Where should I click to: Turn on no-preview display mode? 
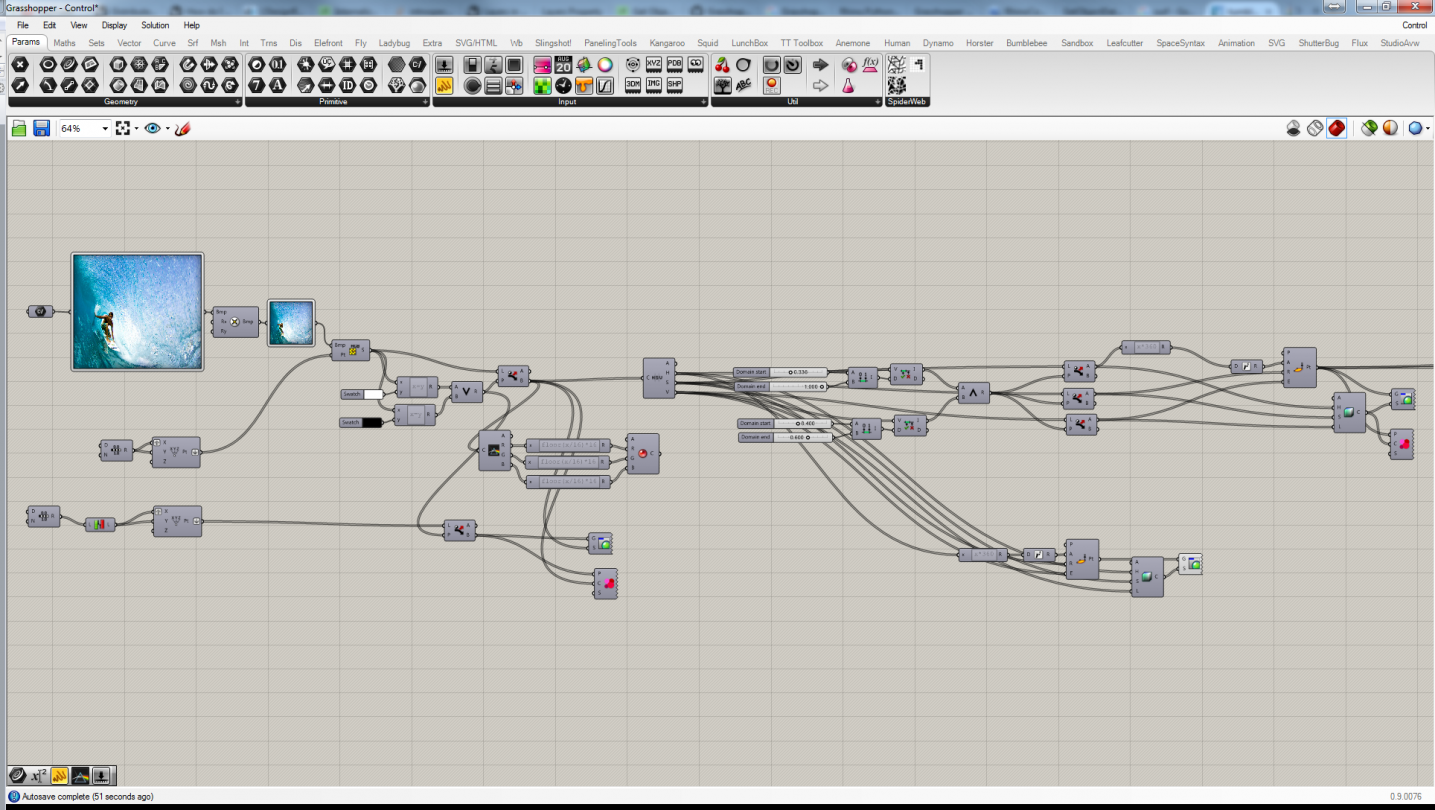(x=1293, y=128)
